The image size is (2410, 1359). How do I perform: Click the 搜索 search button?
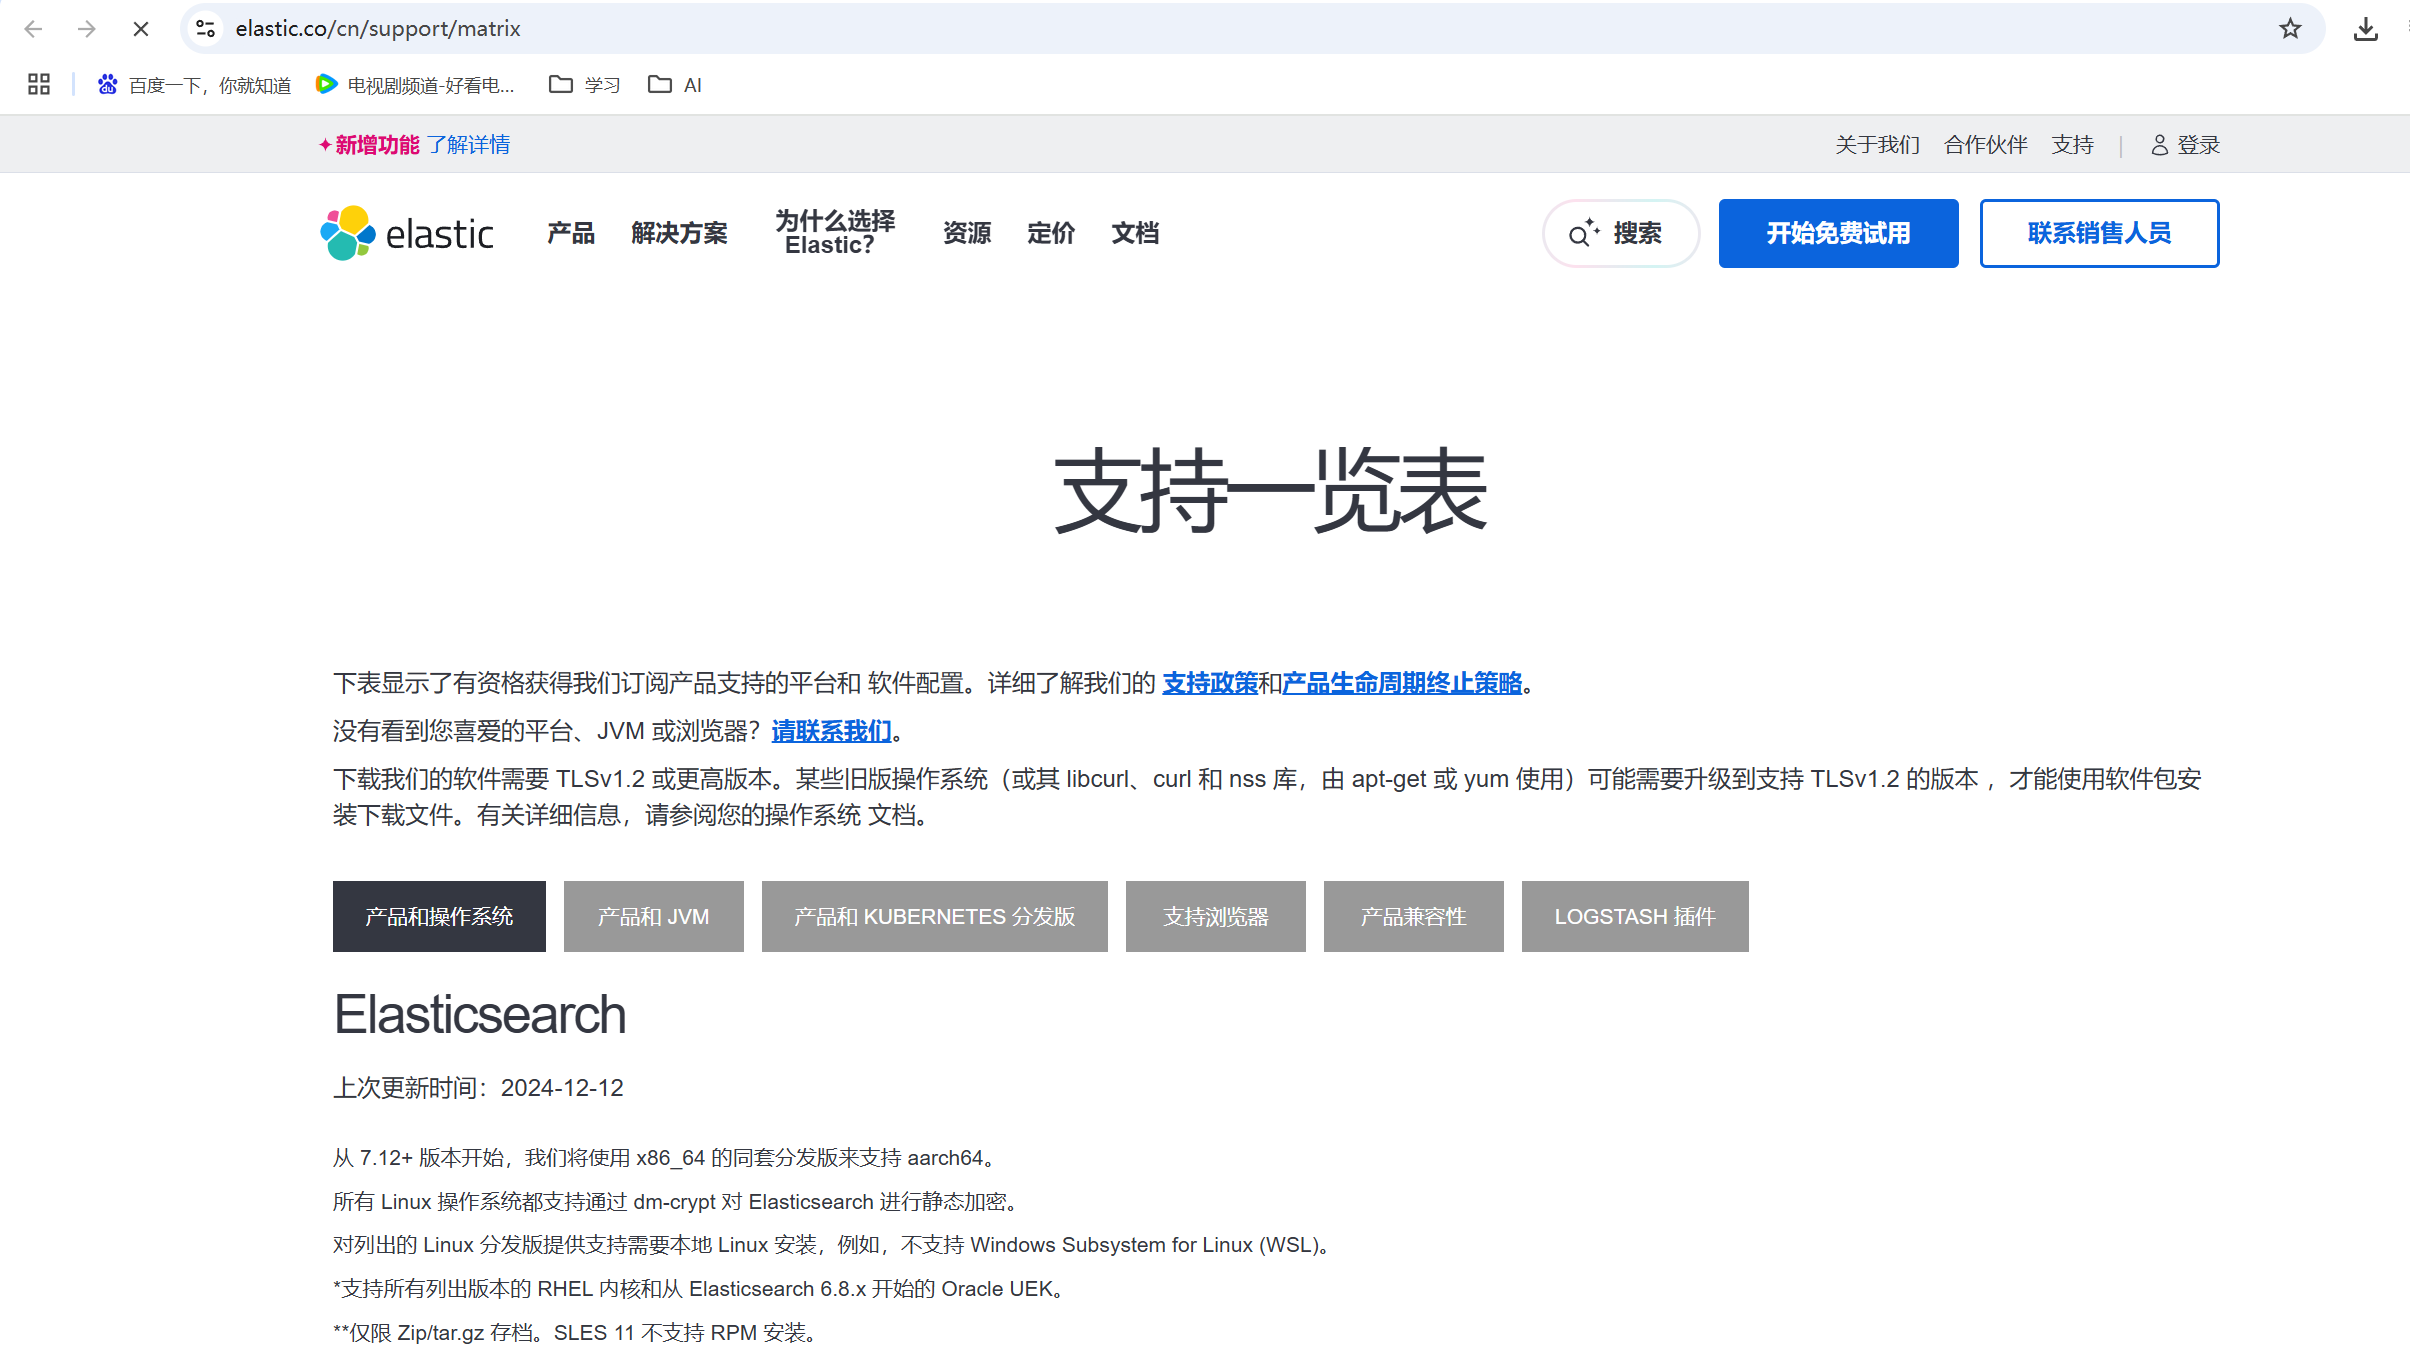pos(1620,233)
